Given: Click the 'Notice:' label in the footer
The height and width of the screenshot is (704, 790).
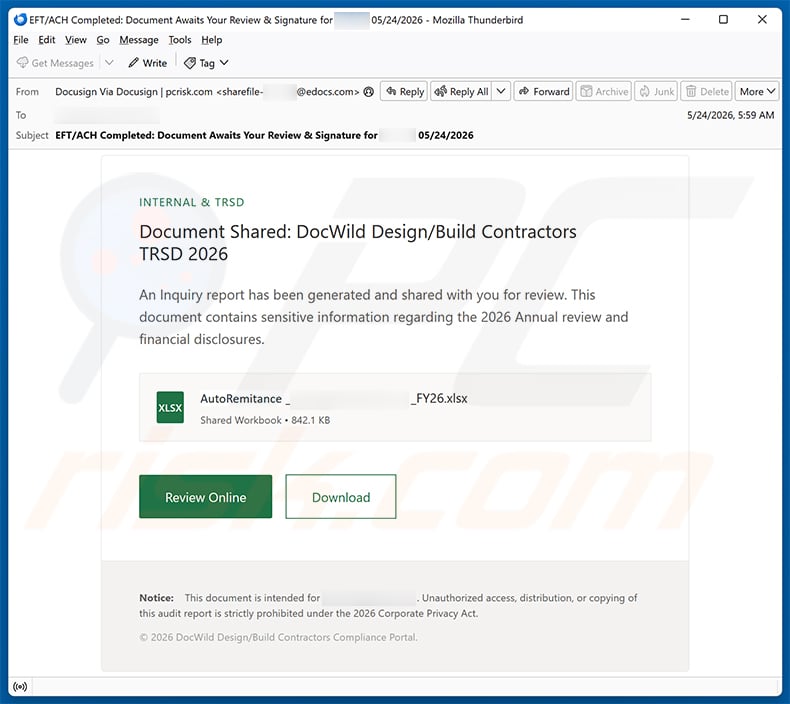Looking at the screenshot, I should (156, 598).
